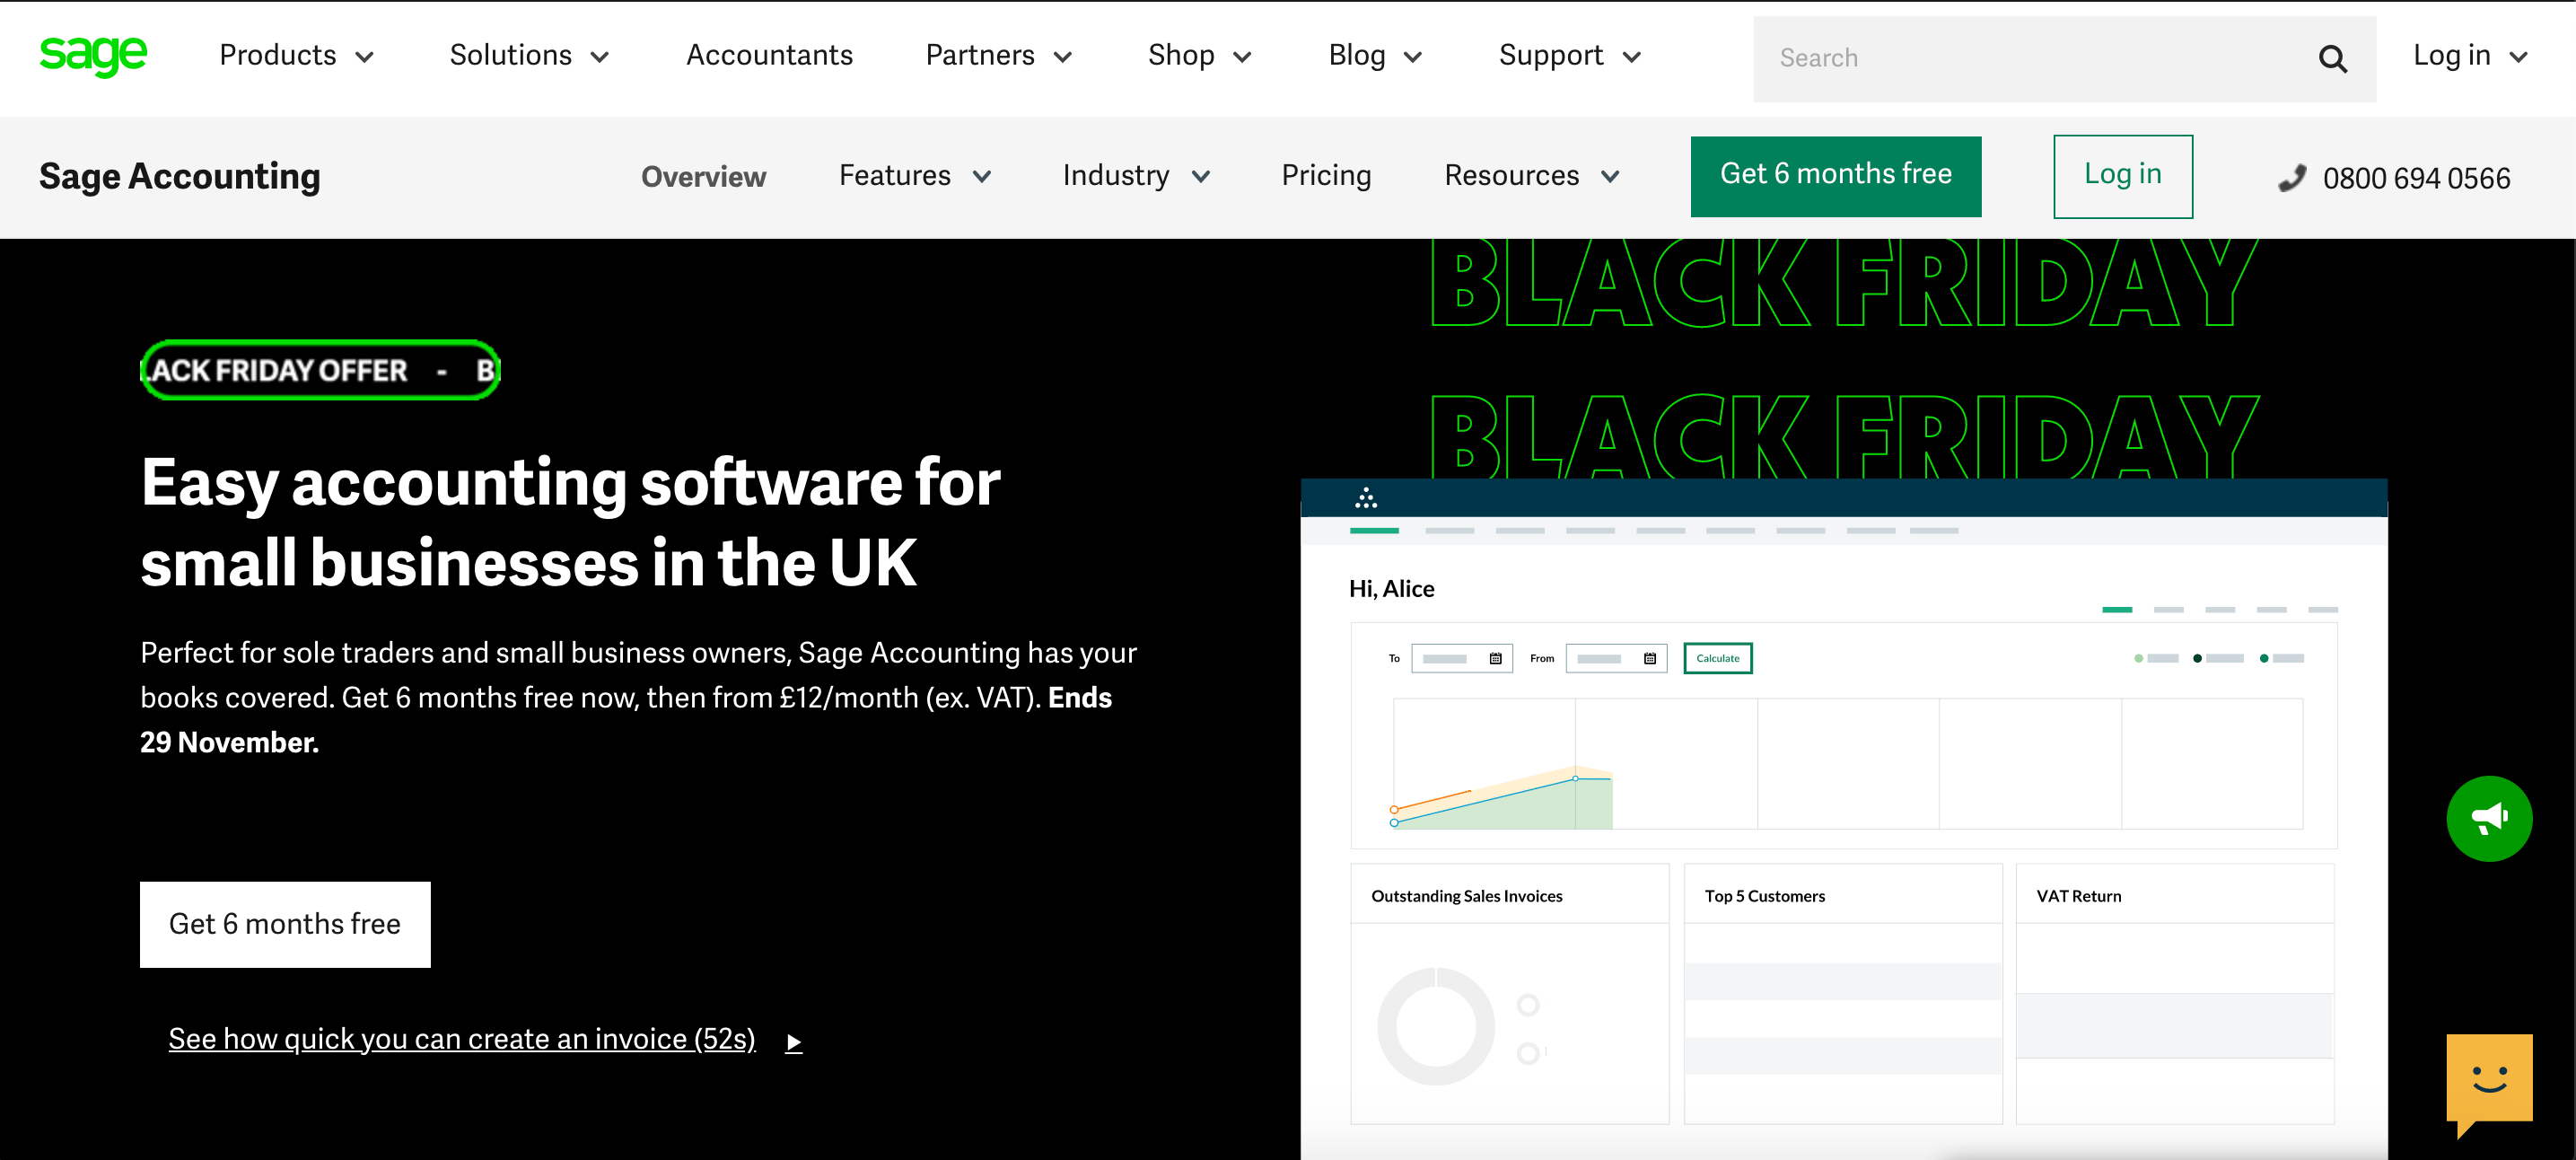This screenshot has width=2576, height=1160.
Task: Click the calendar icon in the To field
Action: (x=1495, y=658)
